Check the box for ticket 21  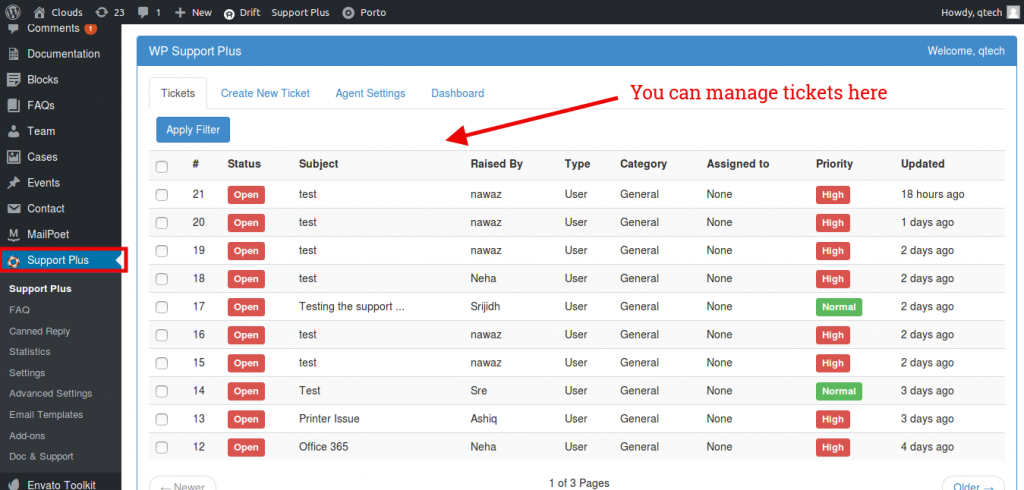point(161,195)
